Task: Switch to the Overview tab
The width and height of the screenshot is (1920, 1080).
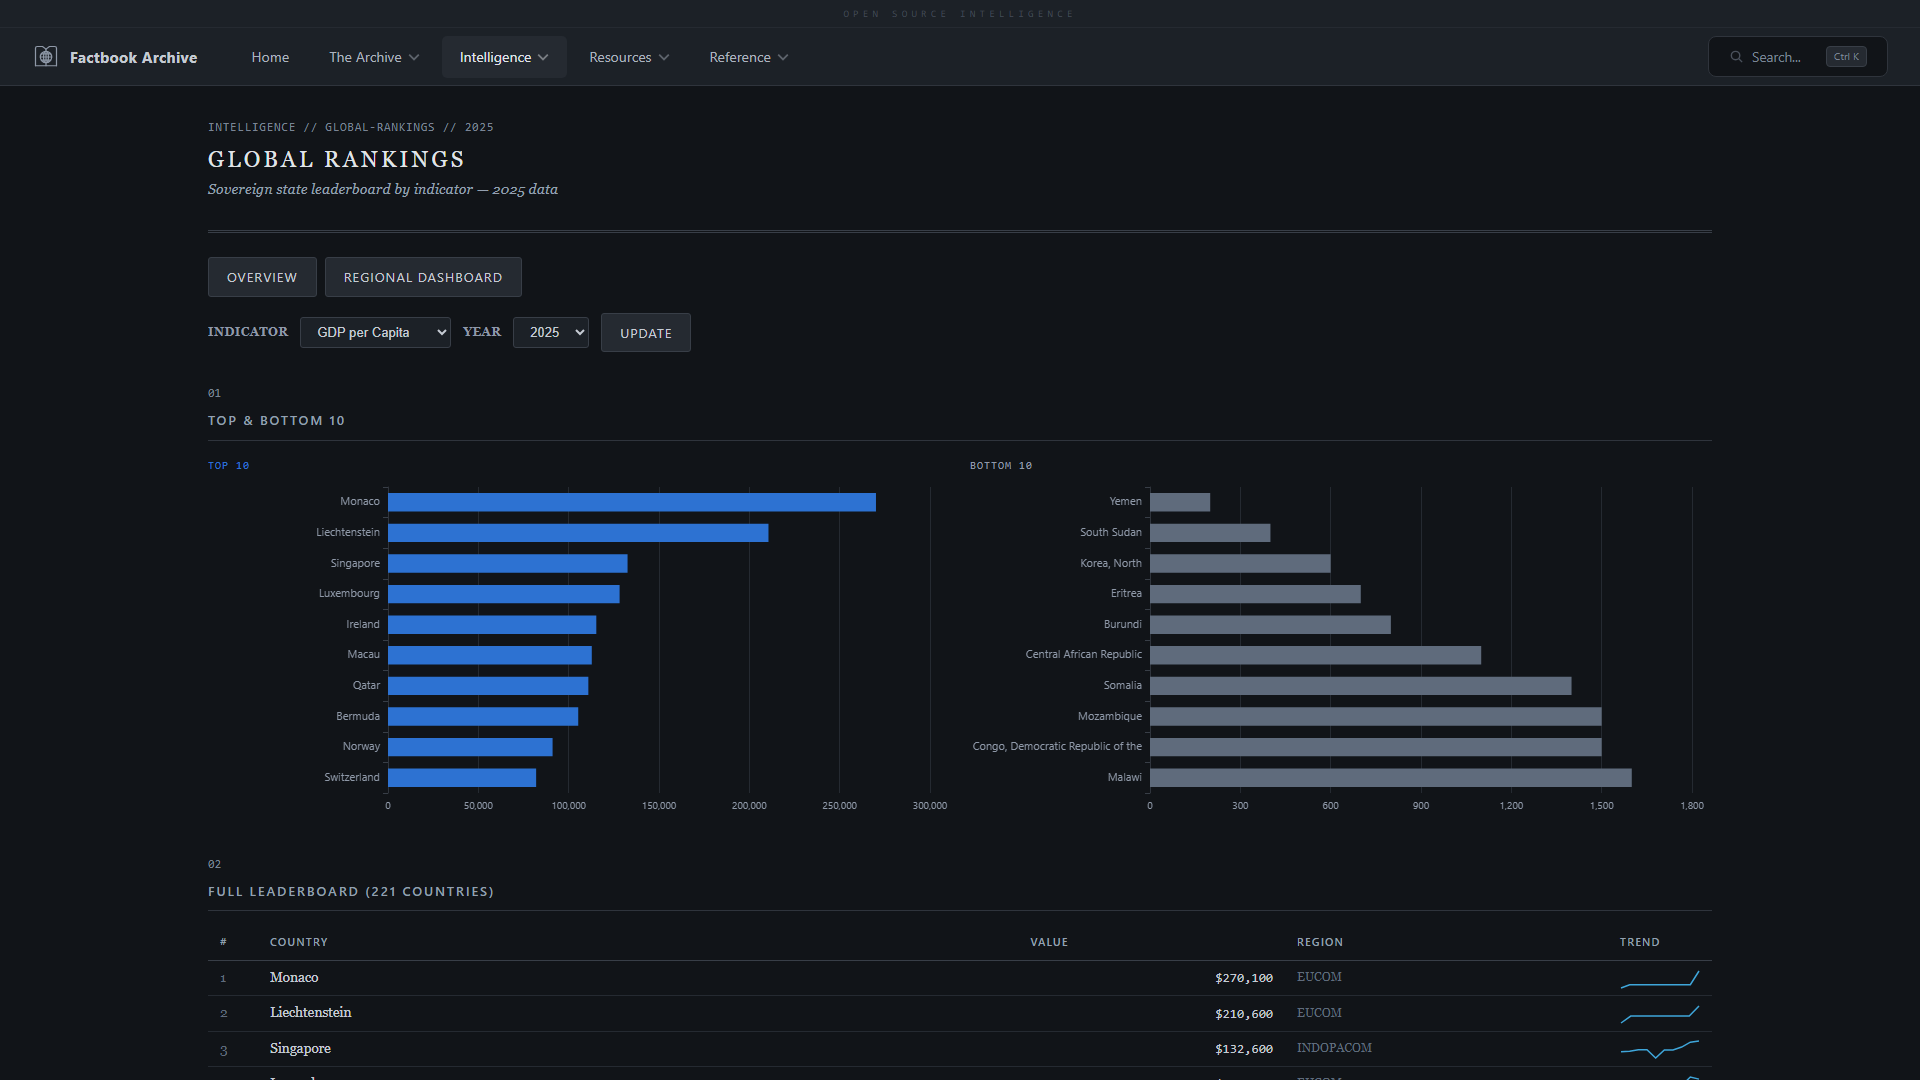Action: coord(262,277)
